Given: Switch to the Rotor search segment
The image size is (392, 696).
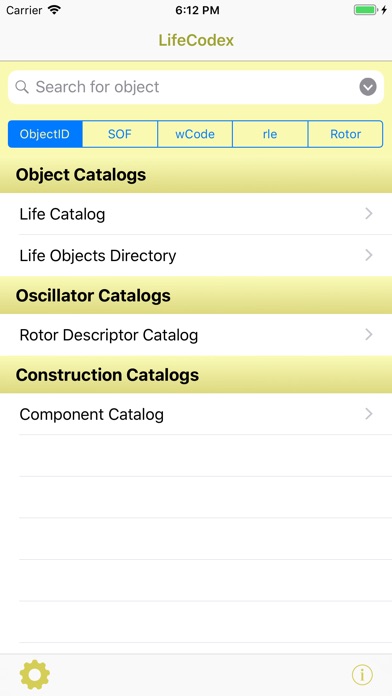Looking at the screenshot, I should [x=345, y=134].
